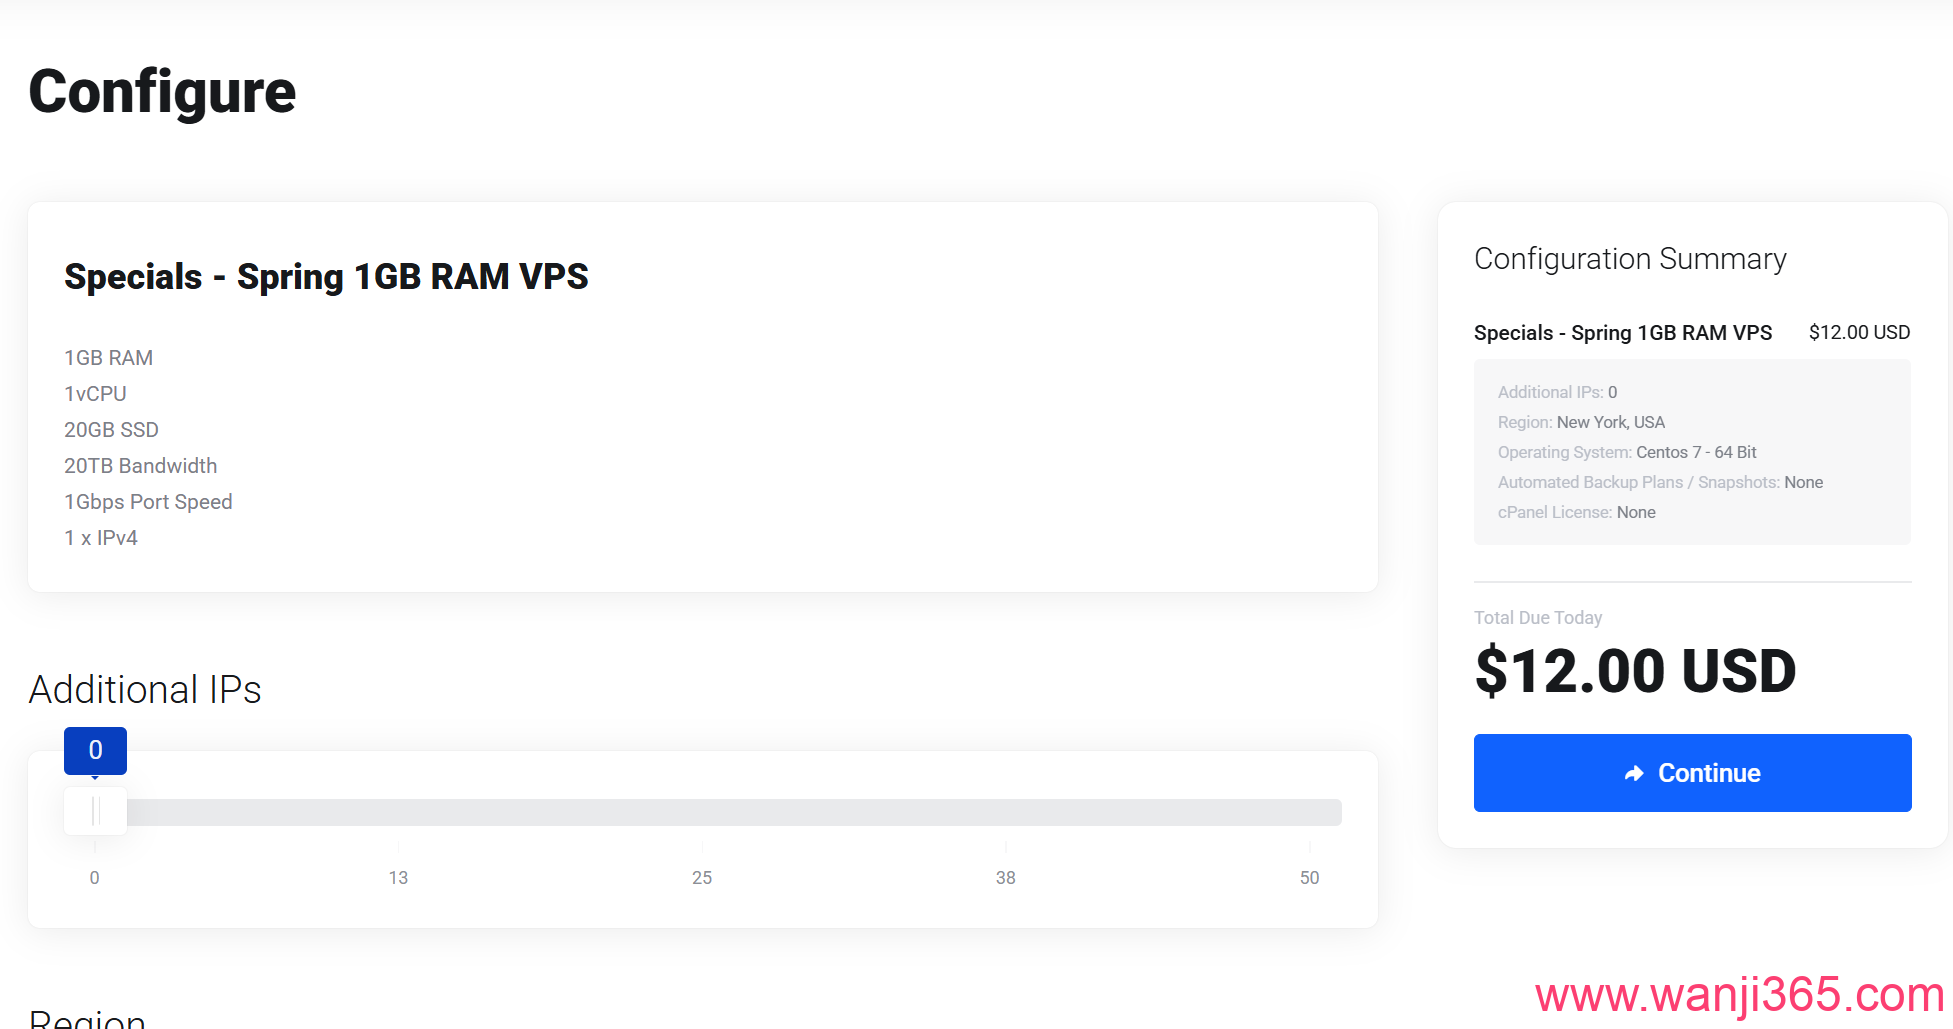
Task: Click the arrow icon on Continue button
Action: (x=1634, y=773)
